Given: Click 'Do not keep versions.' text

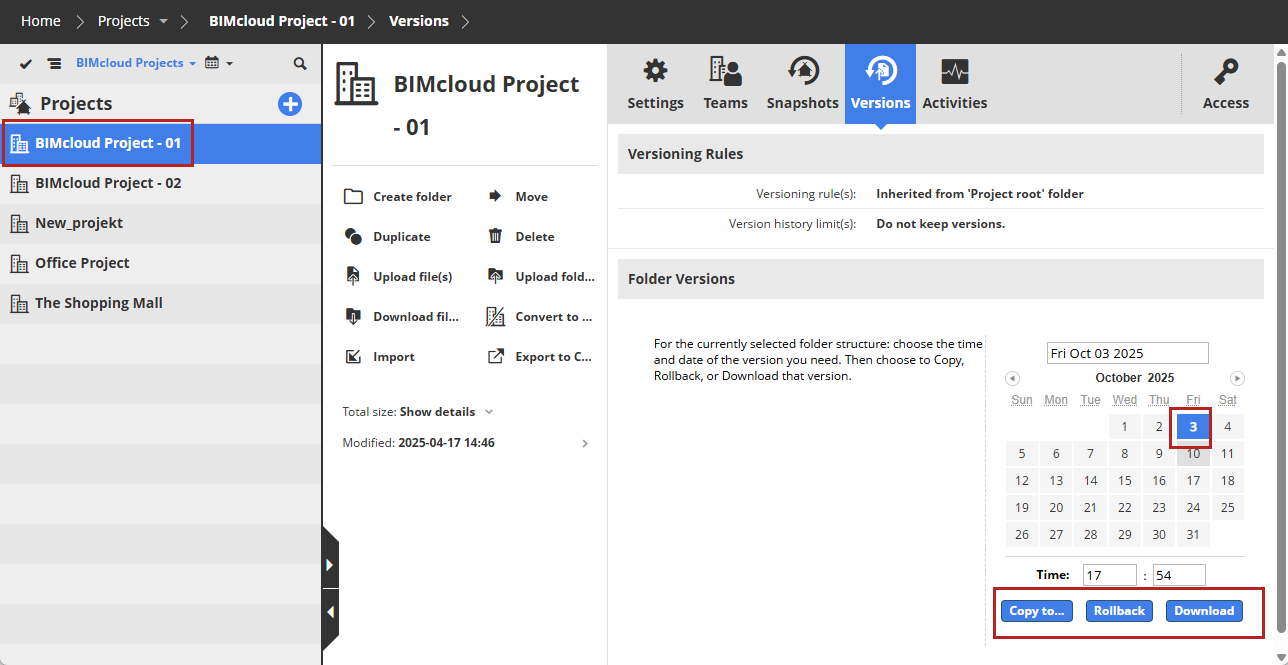Looking at the screenshot, I should 940,224.
